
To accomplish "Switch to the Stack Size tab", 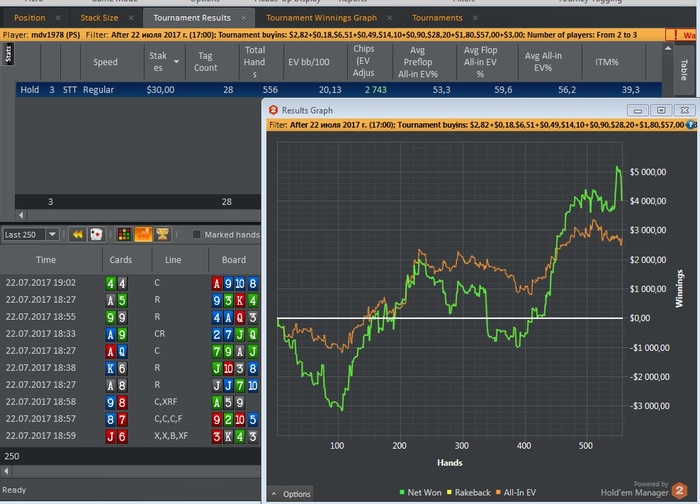I will pyautogui.click(x=99, y=18).
